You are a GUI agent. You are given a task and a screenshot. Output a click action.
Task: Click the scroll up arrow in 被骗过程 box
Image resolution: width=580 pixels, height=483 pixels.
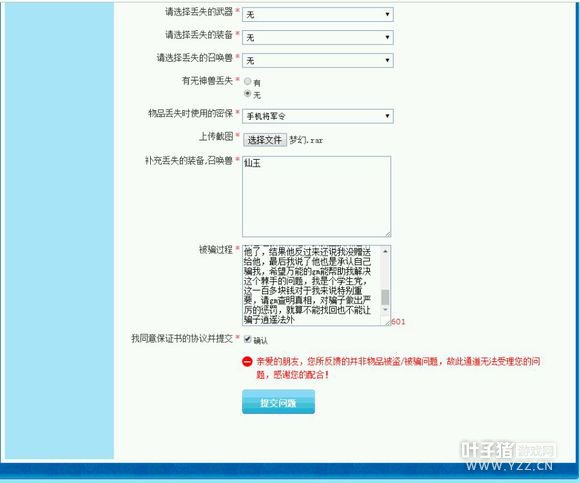click(x=385, y=251)
